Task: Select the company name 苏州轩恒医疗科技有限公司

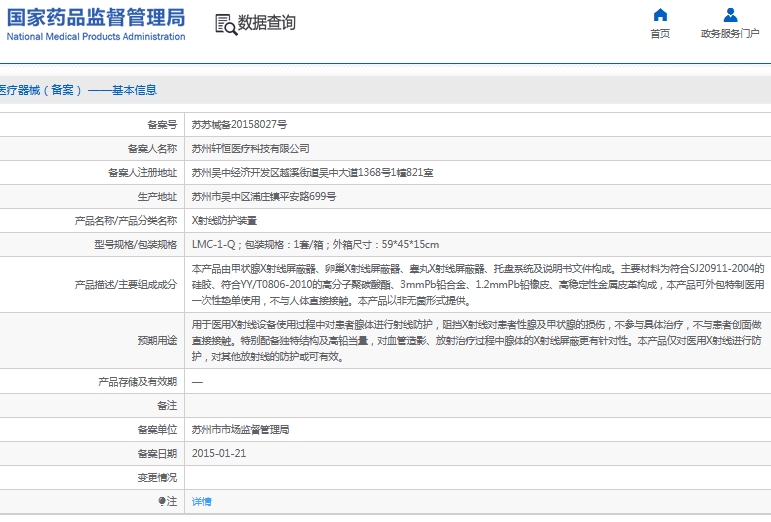Action: coord(250,148)
